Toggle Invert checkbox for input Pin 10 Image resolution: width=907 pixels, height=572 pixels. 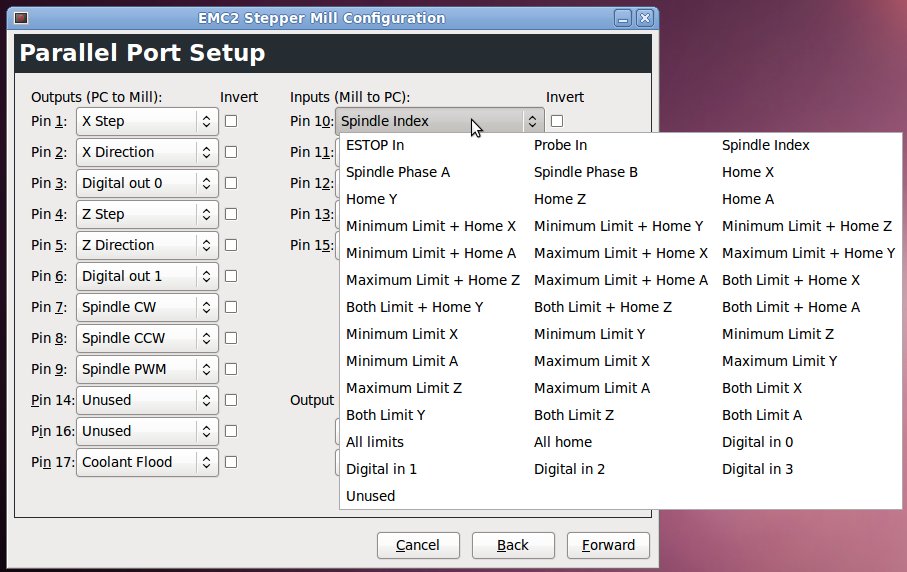pos(557,121)
